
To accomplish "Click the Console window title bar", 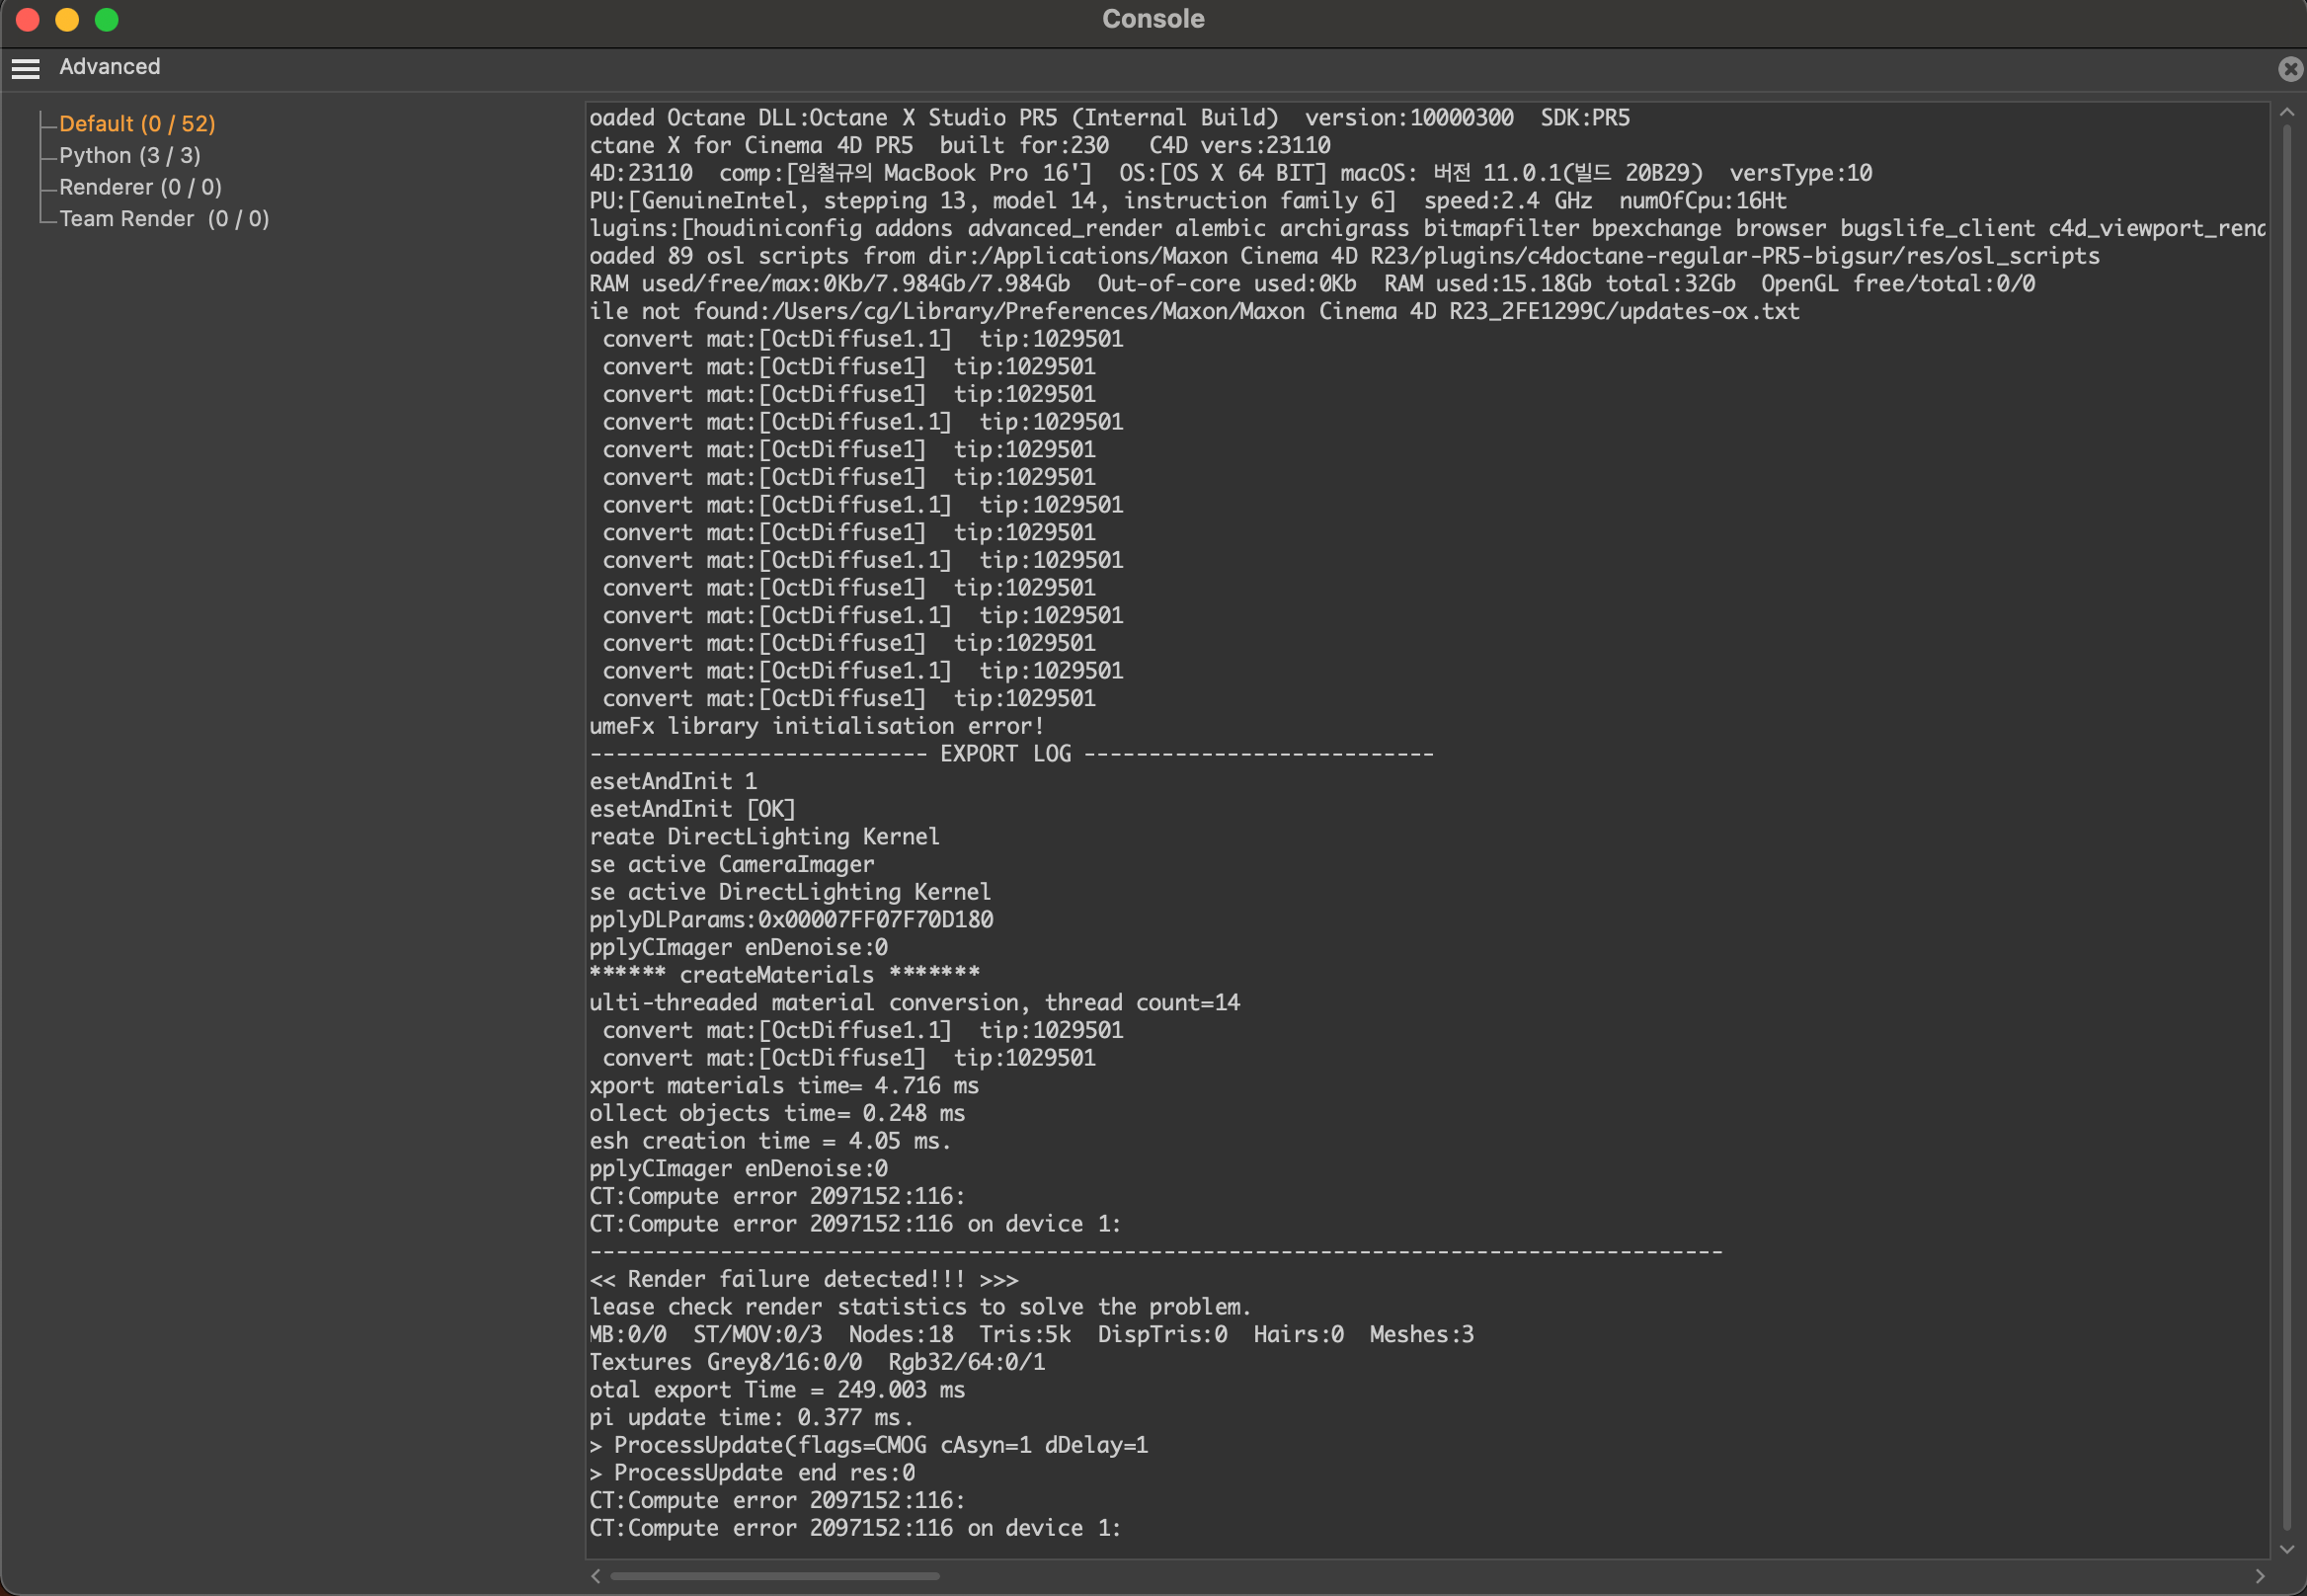I will pos(1153,19).
